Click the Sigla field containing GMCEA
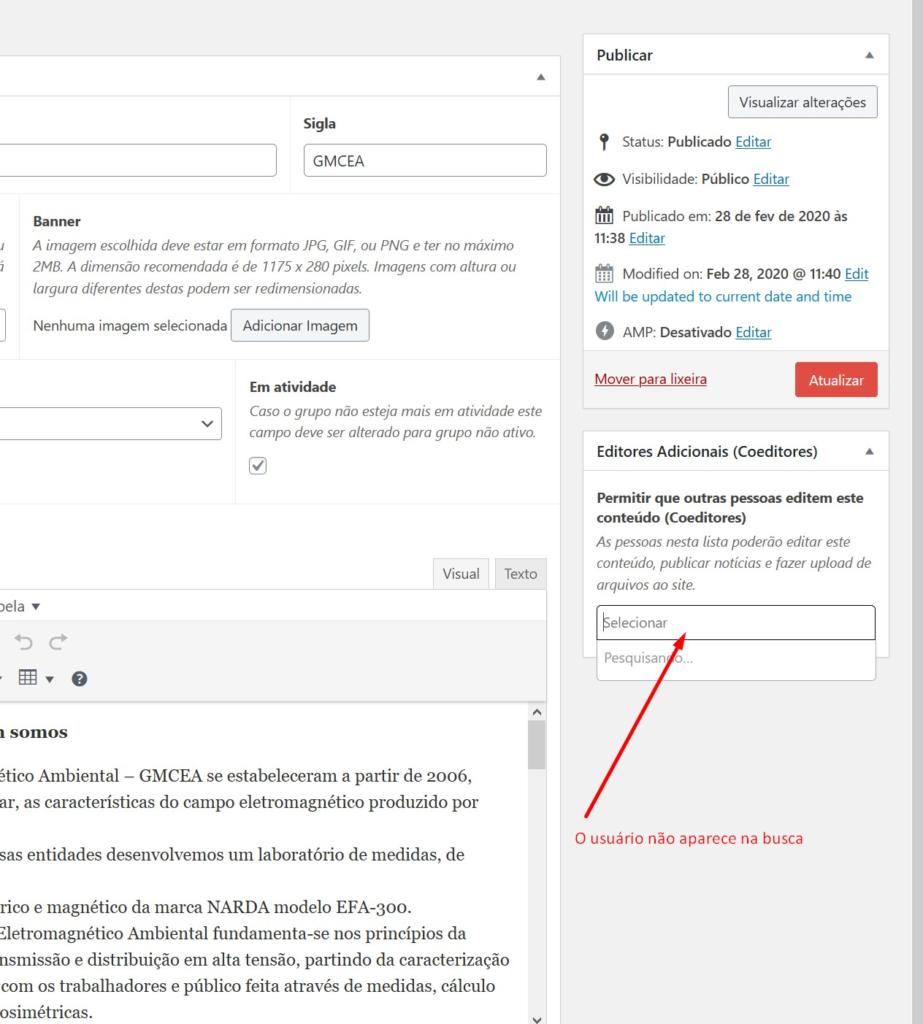This screenshot has width=923, height=1024. 425,161
